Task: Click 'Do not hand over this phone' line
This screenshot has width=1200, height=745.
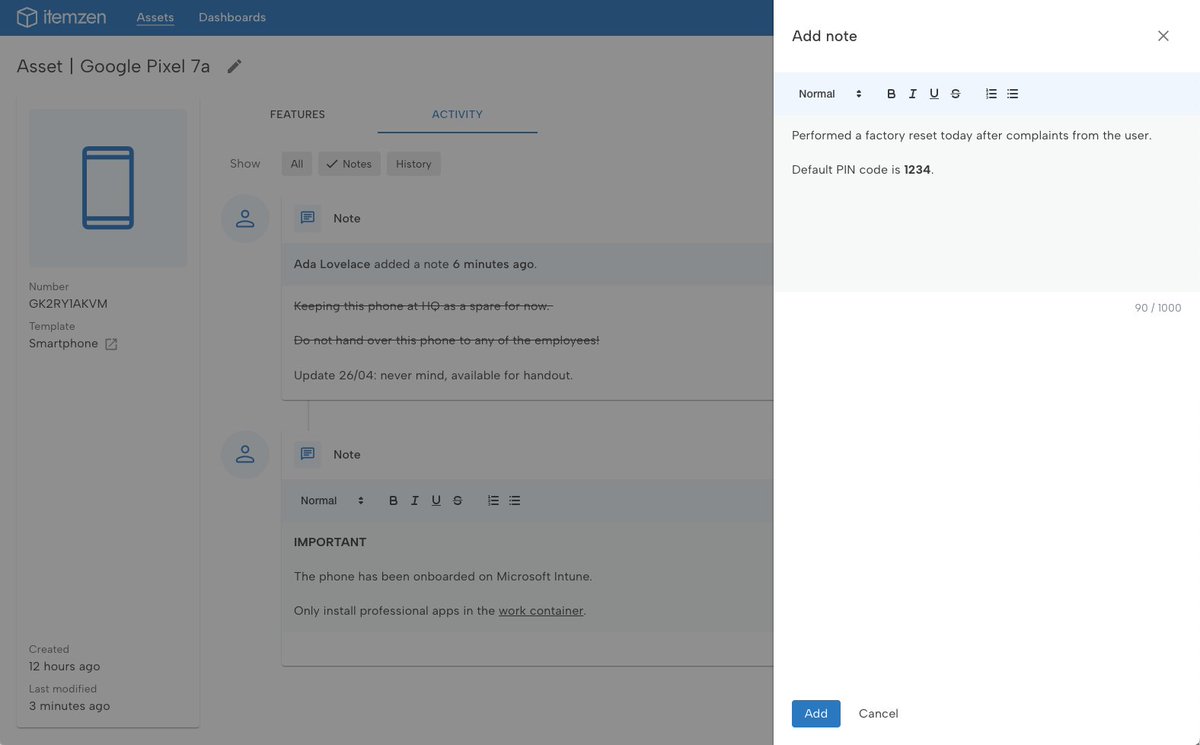Action: tap(446, 341)
